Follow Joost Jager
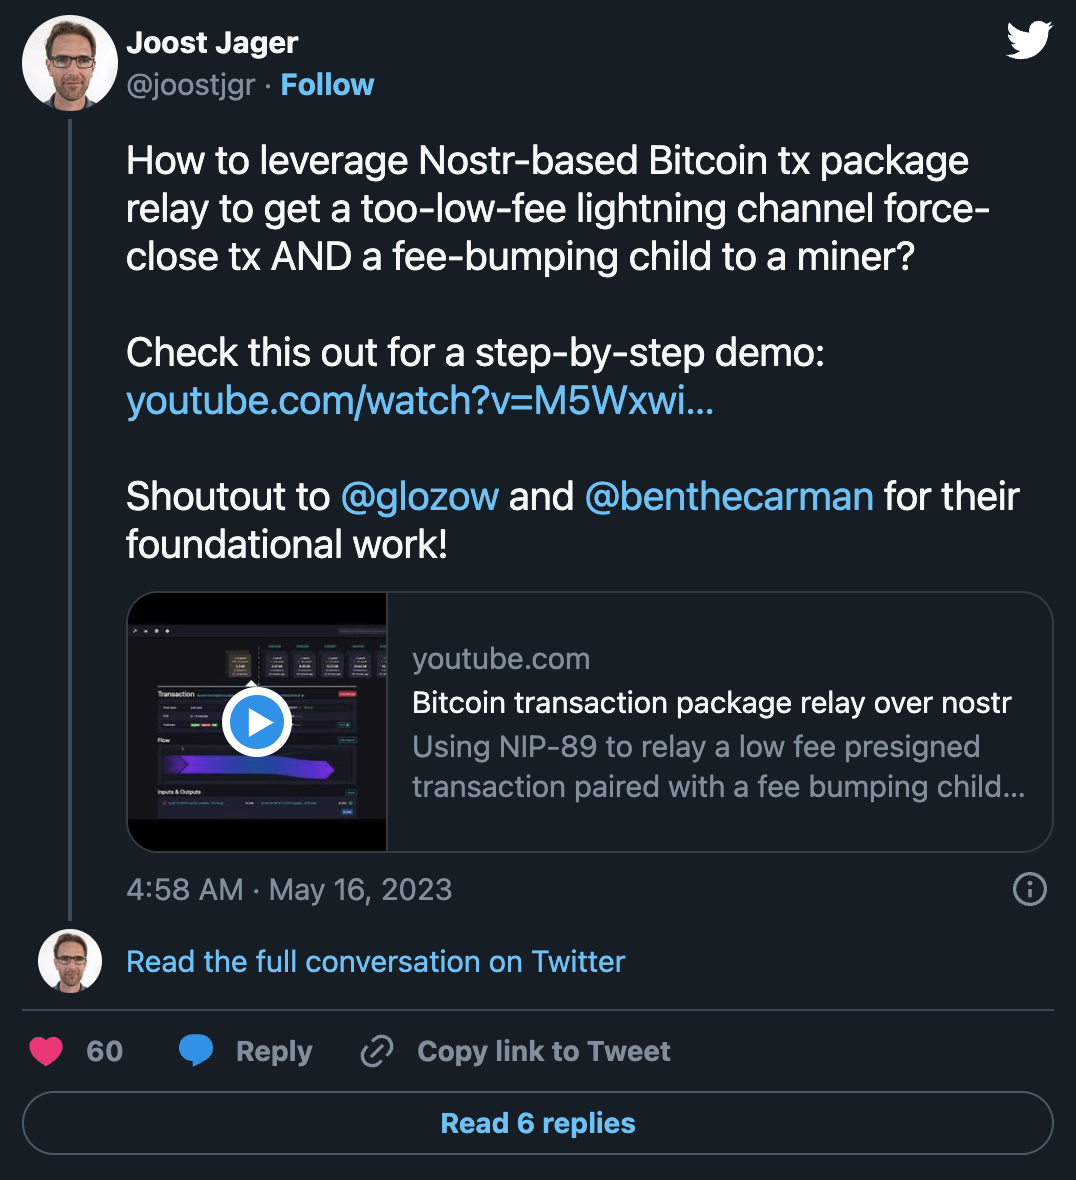This screenshot has width=1076, height=1180. [x=327, y=85]
